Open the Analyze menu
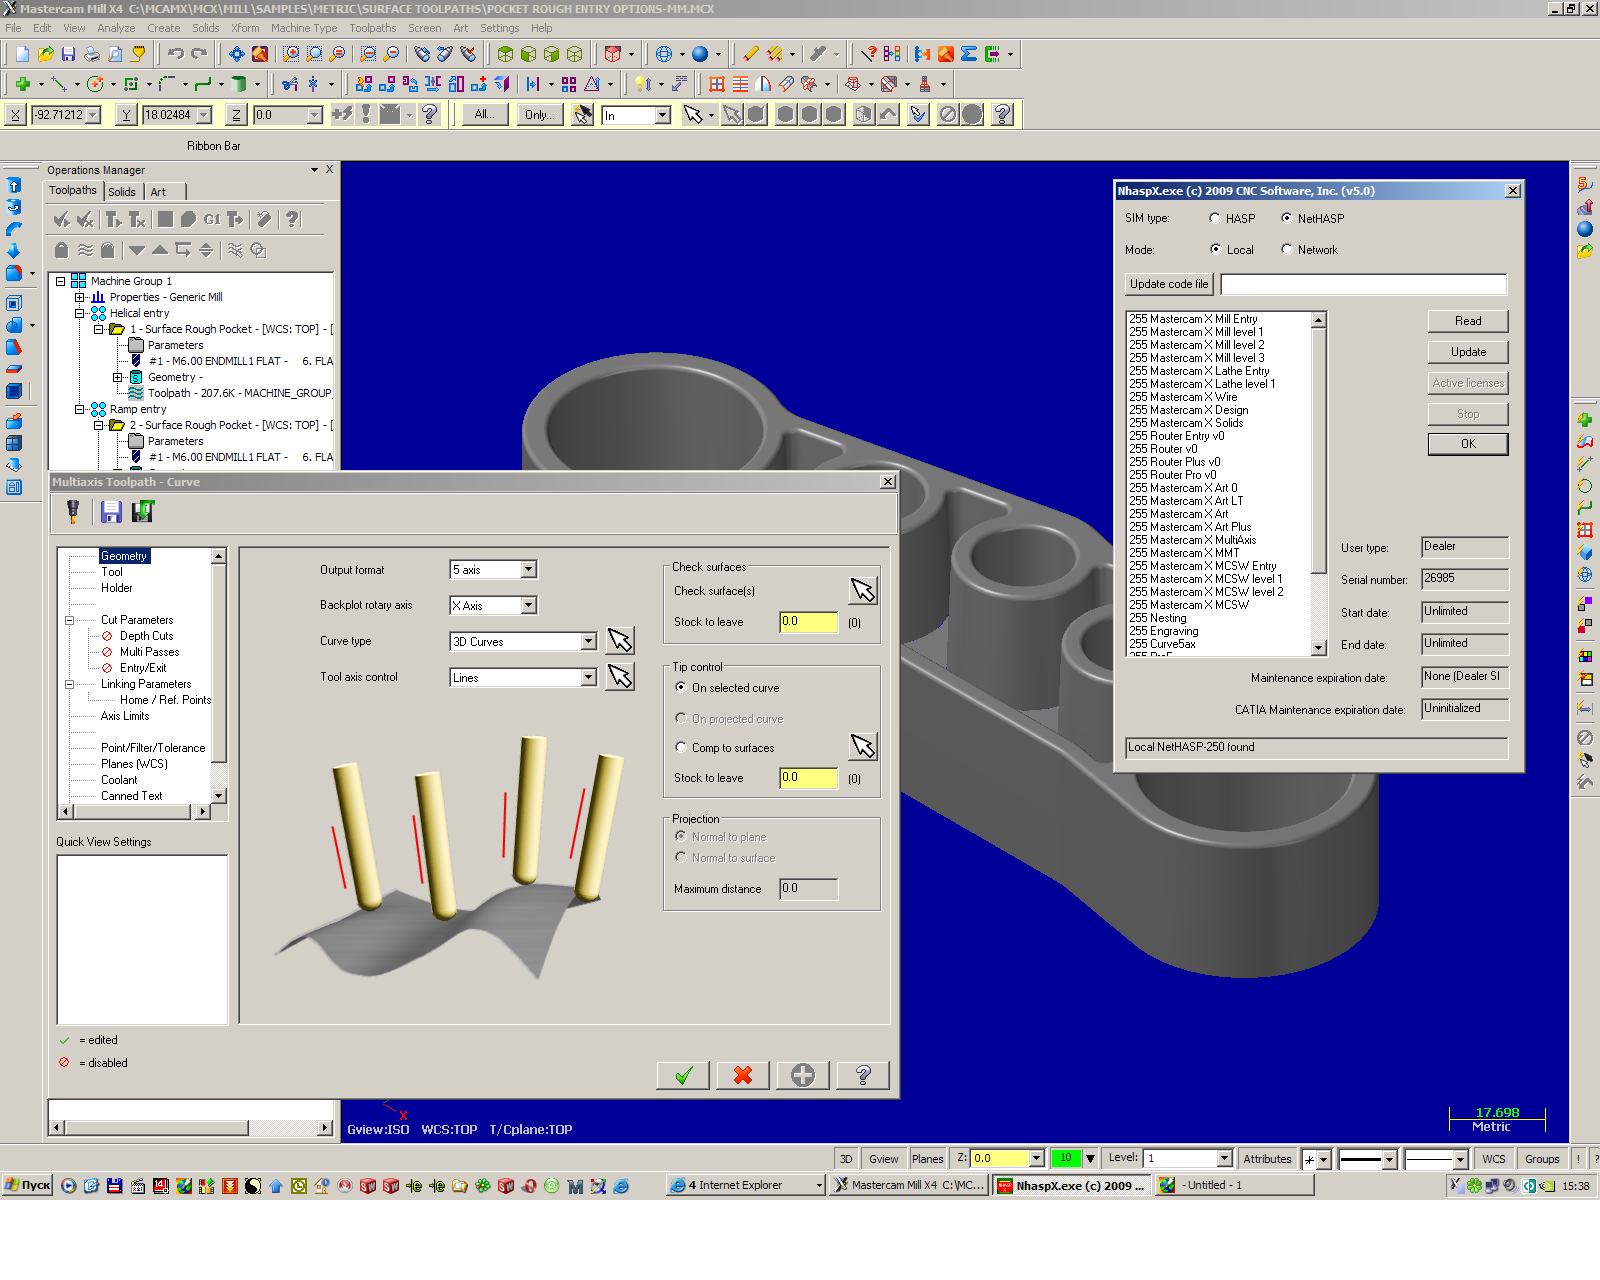The height and width of the screenshot is (1280, 1600). [x=116, y=28]
